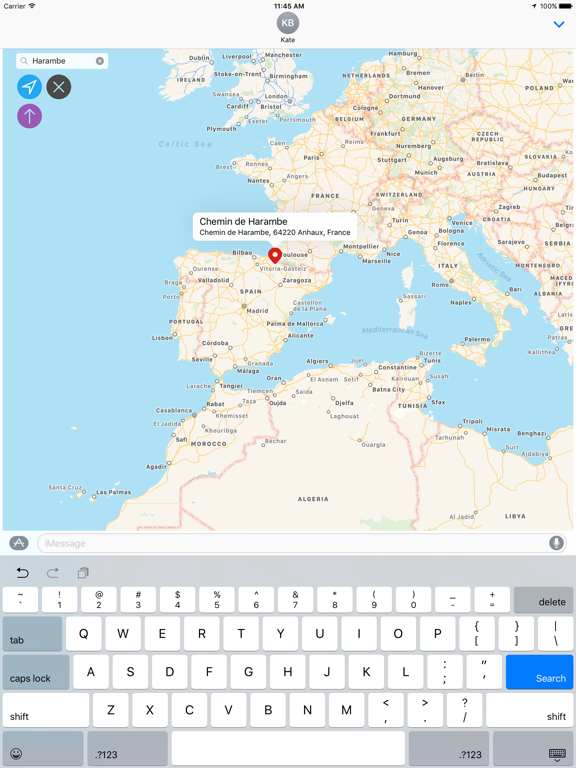Clear the Harambe search text

(x=99, y=61)
